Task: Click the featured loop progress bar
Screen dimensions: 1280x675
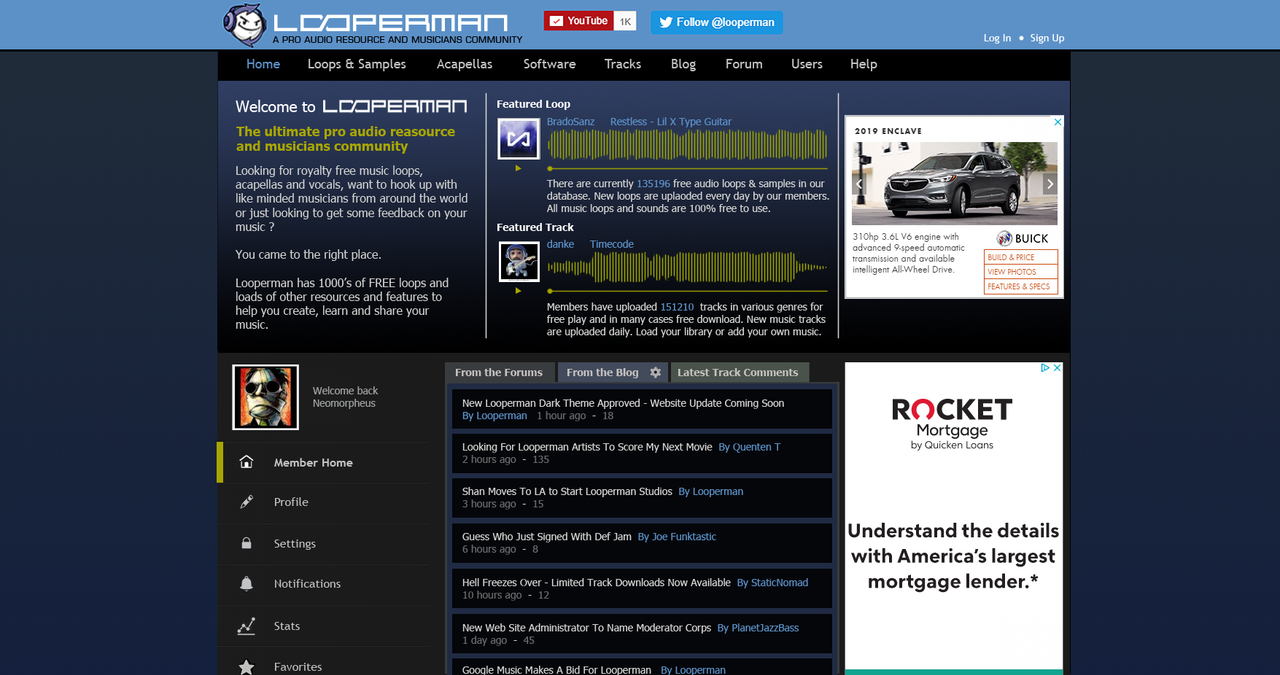Action: 688,168
